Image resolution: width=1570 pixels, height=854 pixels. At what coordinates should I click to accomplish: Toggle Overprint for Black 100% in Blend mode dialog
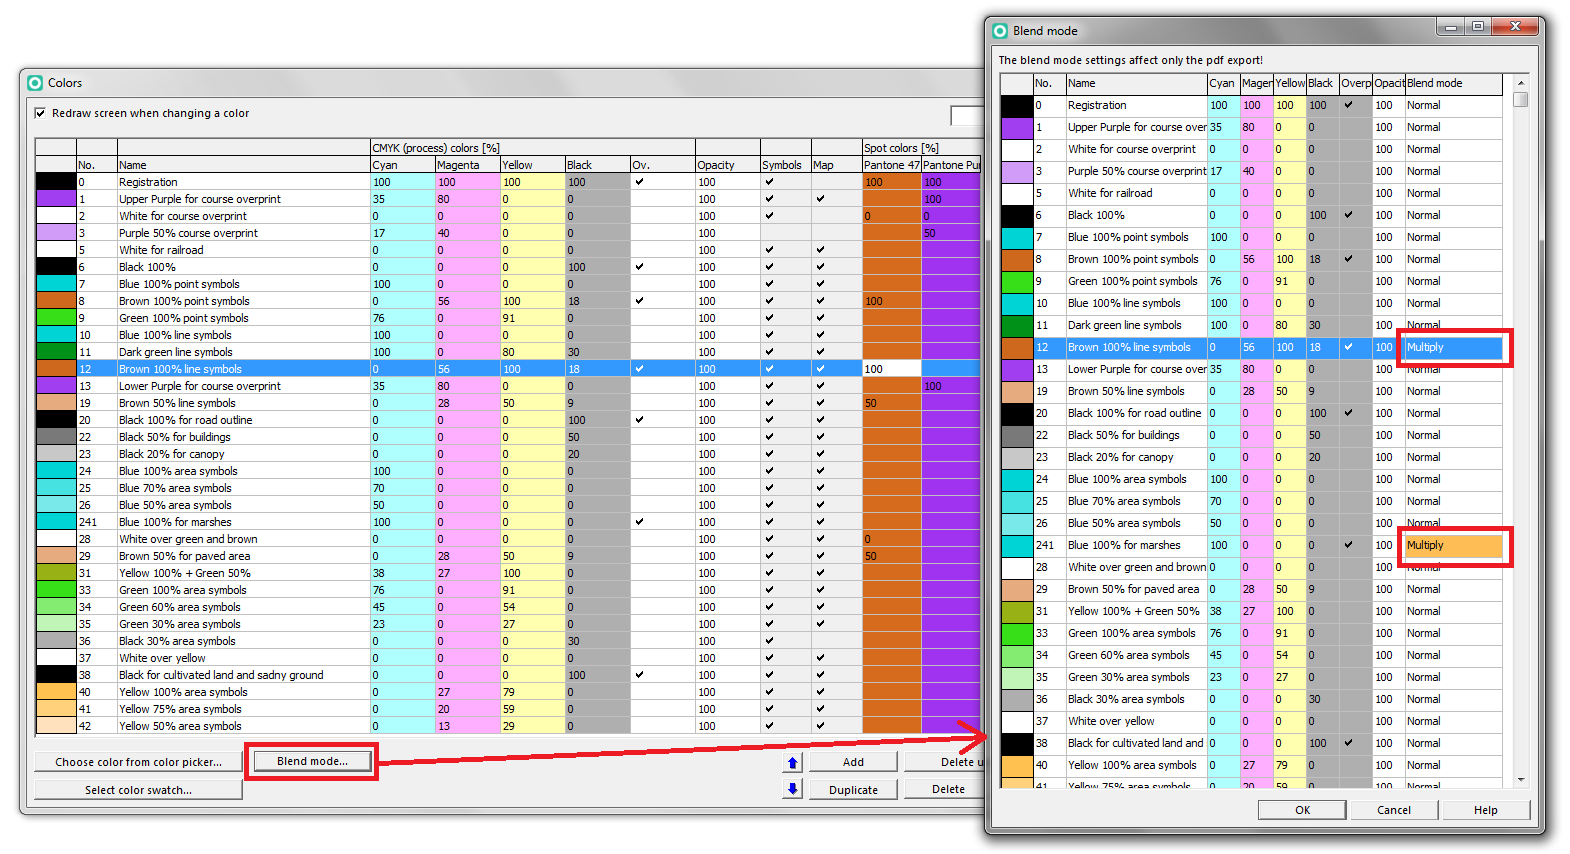tap(1348, 215)
